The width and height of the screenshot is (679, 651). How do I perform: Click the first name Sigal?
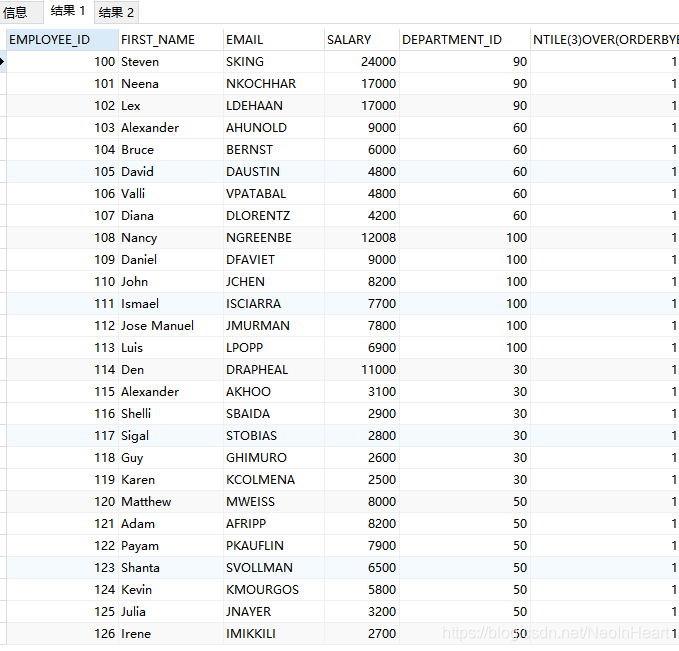click(171, 436)
